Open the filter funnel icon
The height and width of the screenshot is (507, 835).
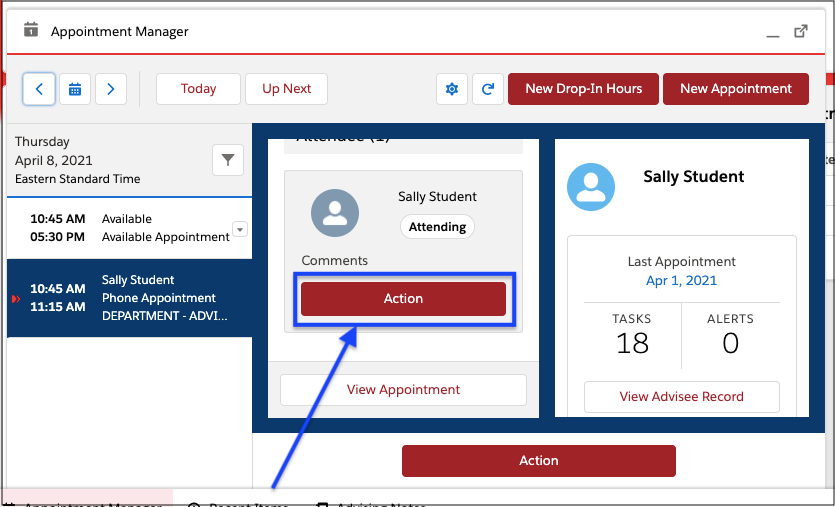pyautogui.click(x=228, y=160)
